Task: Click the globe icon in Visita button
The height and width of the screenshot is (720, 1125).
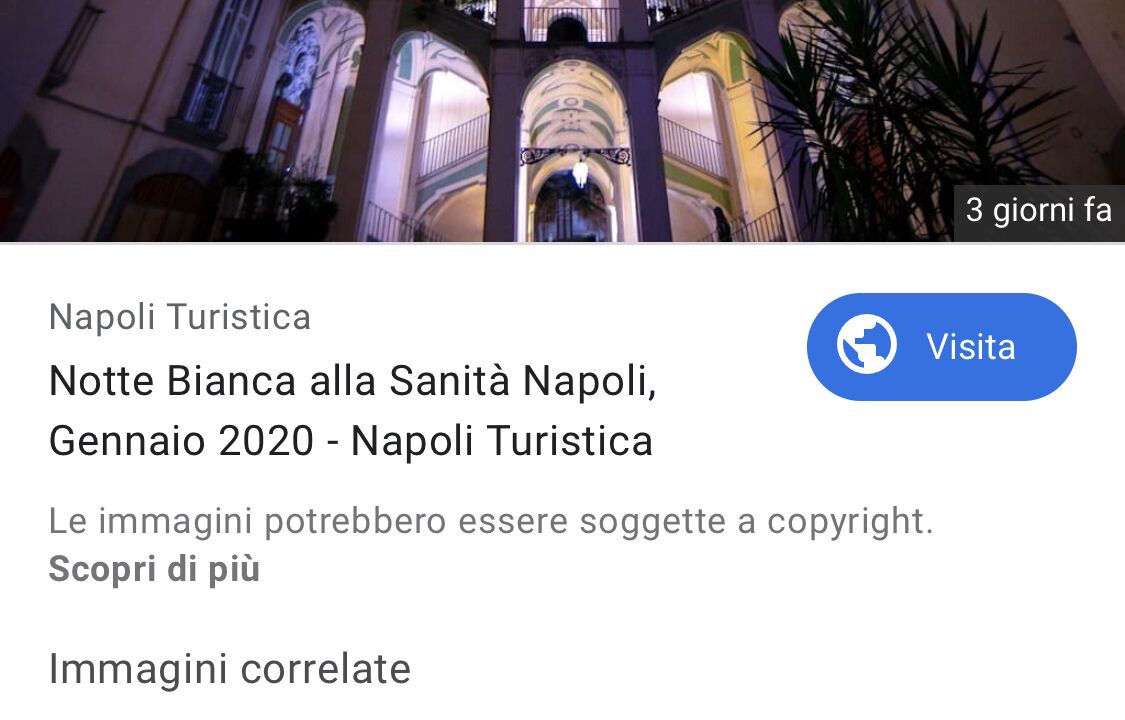Action: click(x=867, y=345)
